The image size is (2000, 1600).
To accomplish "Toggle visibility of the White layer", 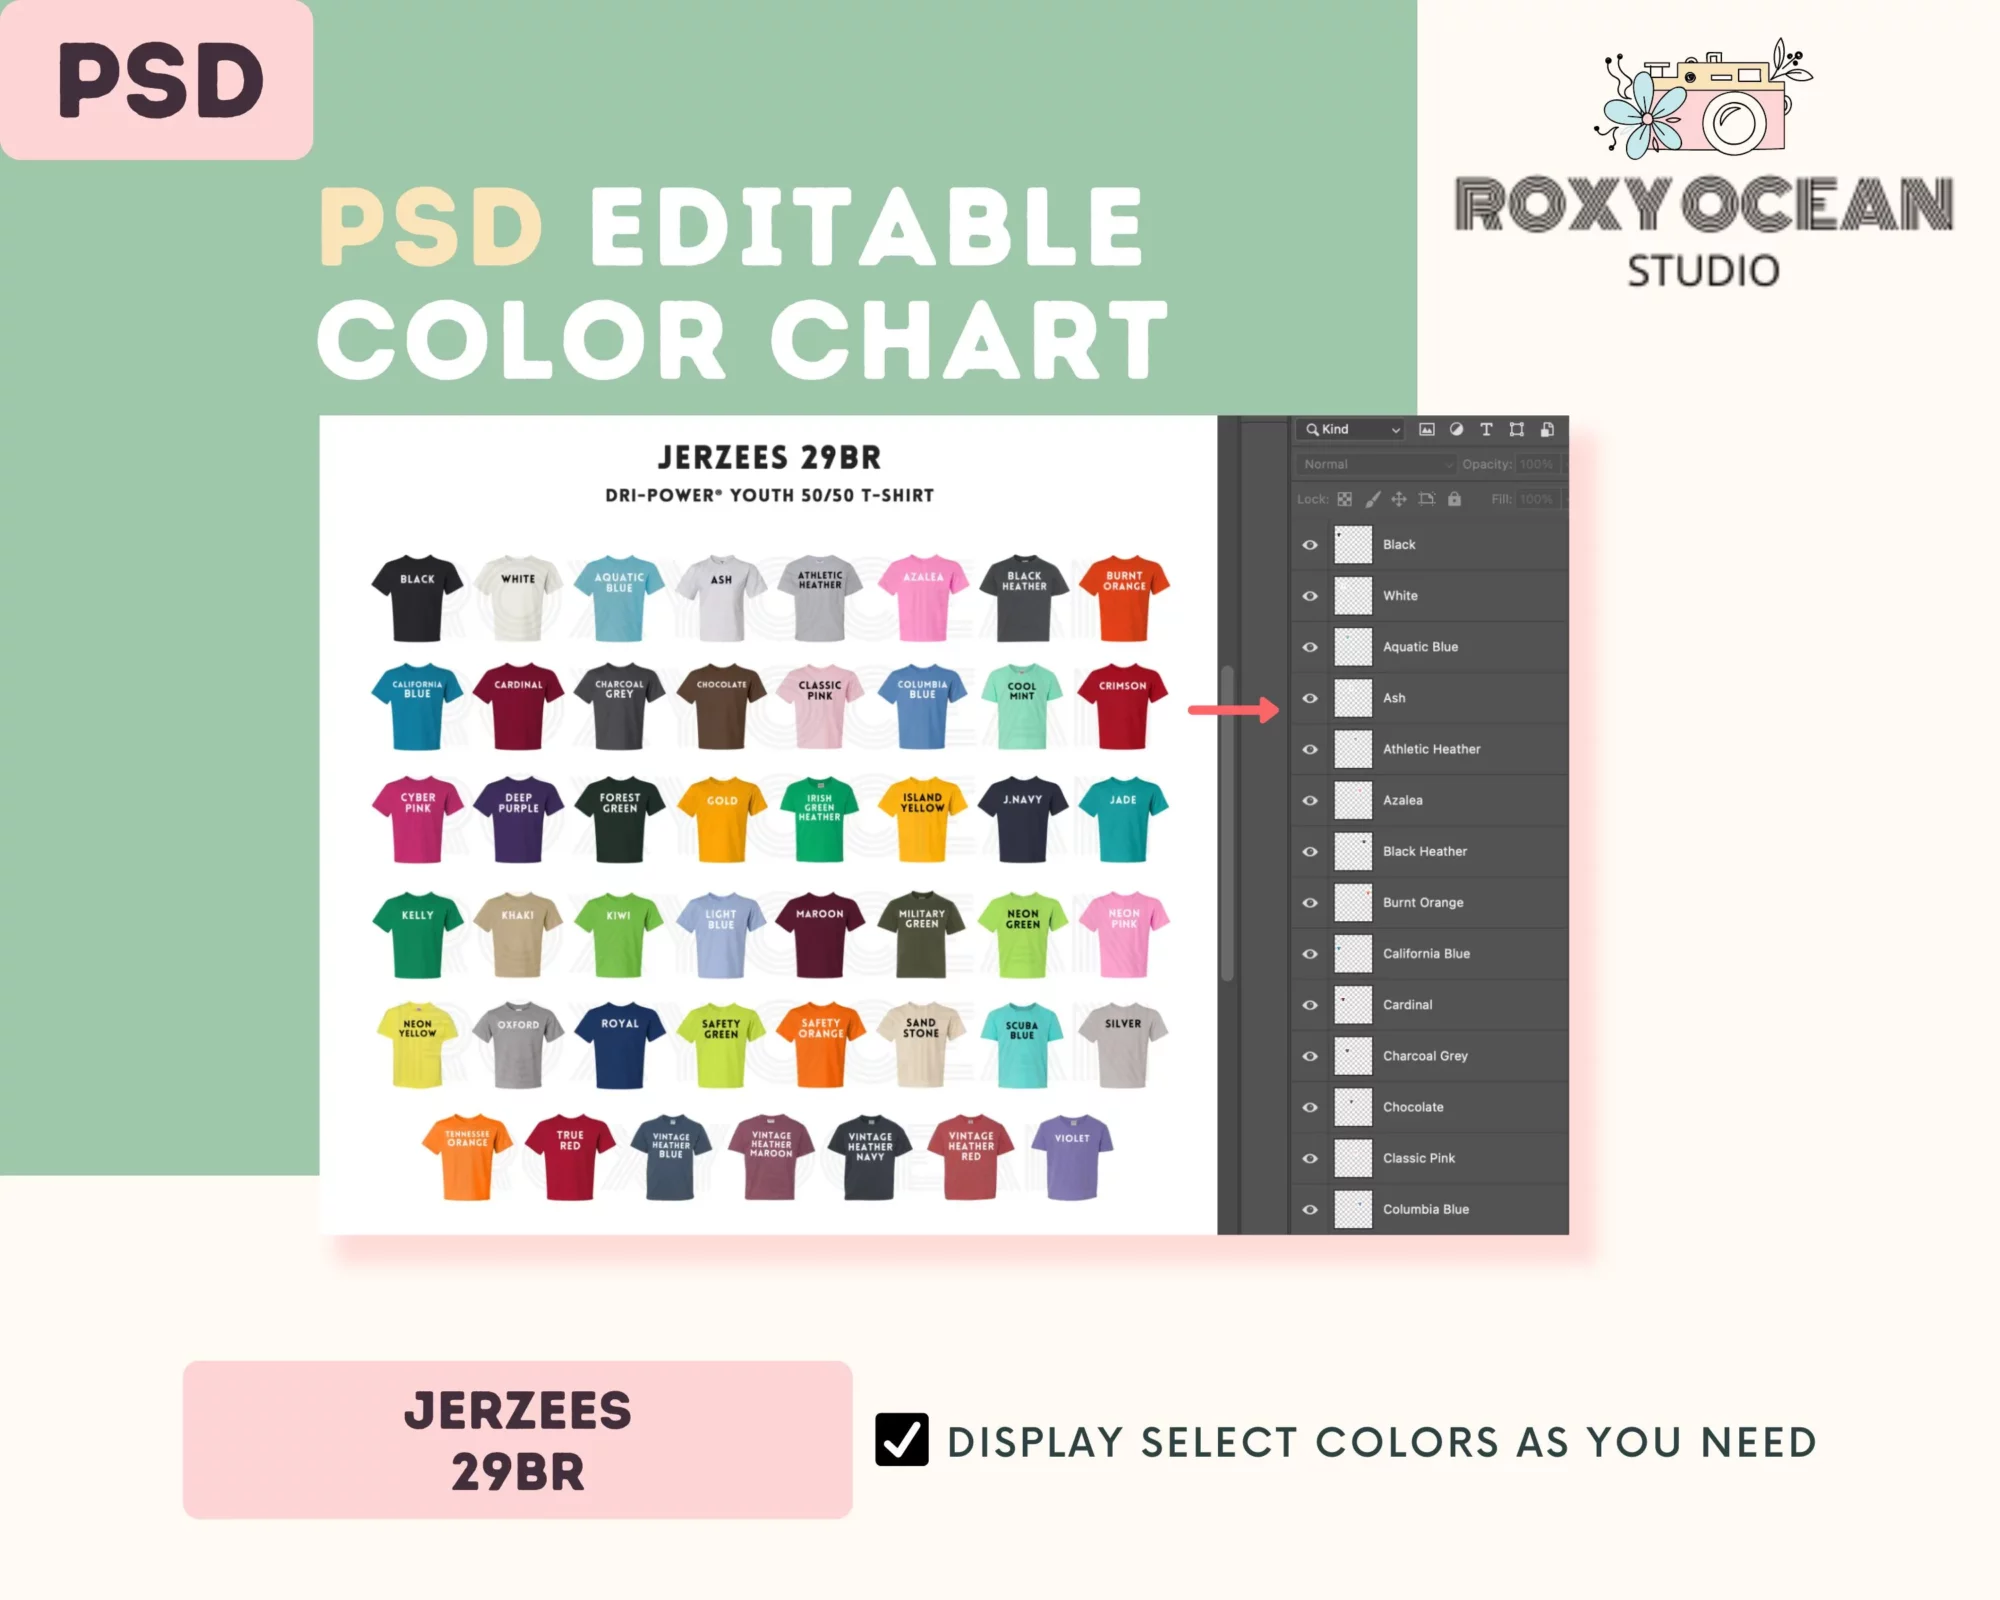I will tap(1306, 594).
